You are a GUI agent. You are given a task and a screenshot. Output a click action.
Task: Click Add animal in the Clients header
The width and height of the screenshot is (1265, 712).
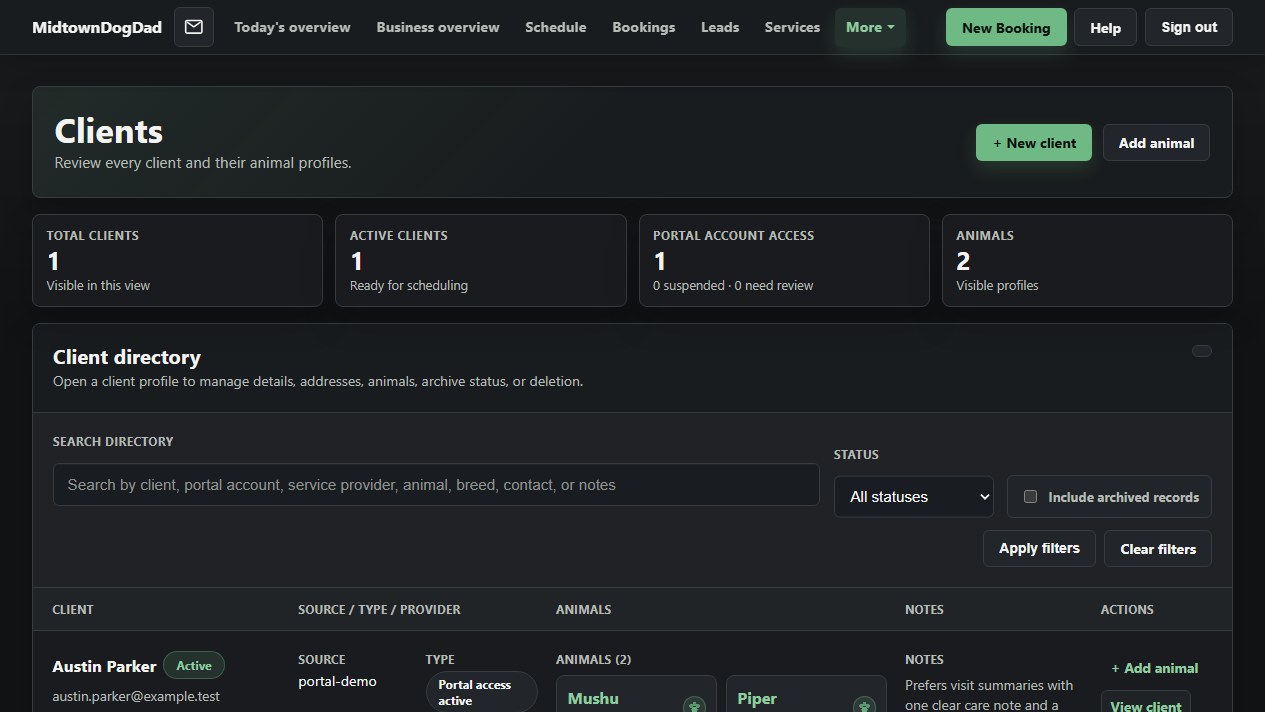[x=1156, y=143]
